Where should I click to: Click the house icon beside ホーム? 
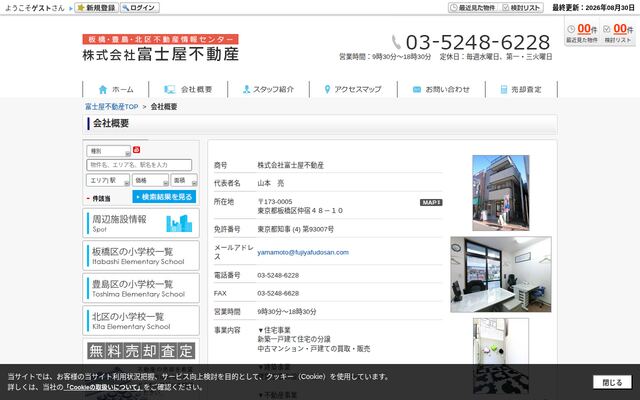[x=103, y=89]
